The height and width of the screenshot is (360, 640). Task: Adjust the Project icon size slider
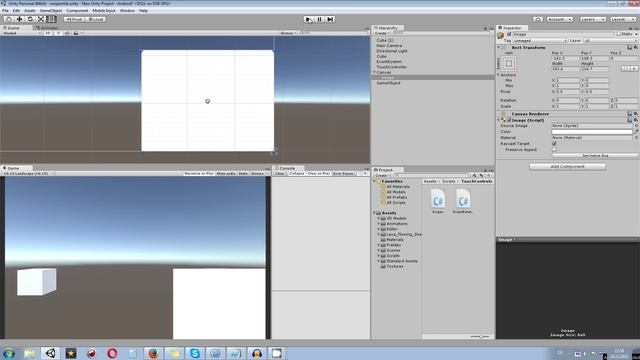pos(480,336)
